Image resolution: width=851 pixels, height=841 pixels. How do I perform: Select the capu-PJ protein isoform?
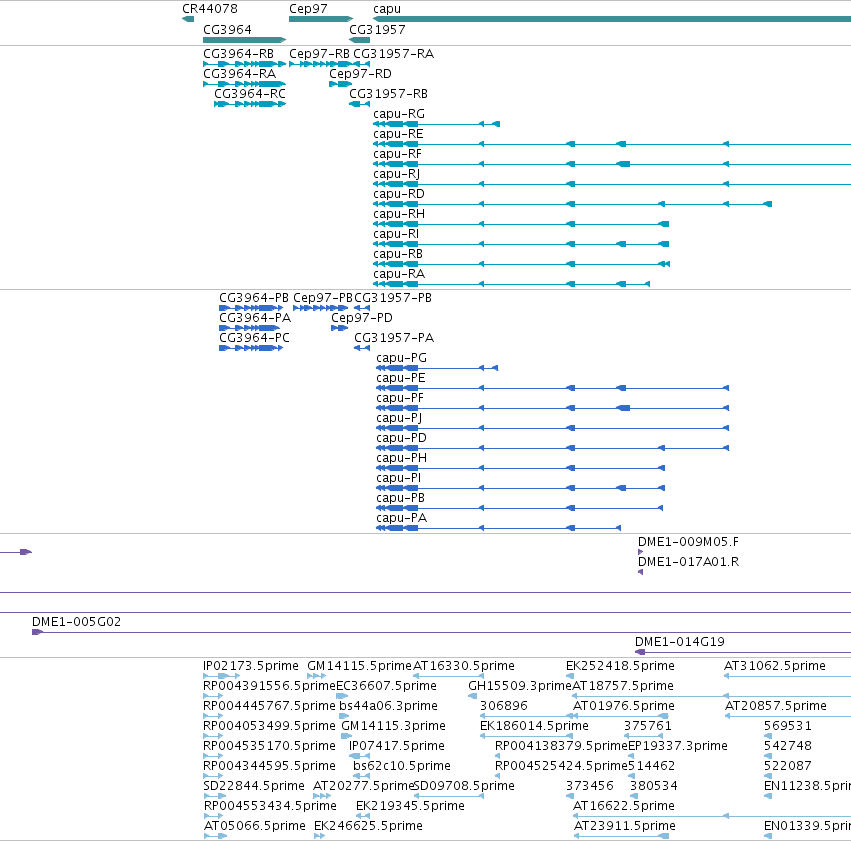click(552, 429)
